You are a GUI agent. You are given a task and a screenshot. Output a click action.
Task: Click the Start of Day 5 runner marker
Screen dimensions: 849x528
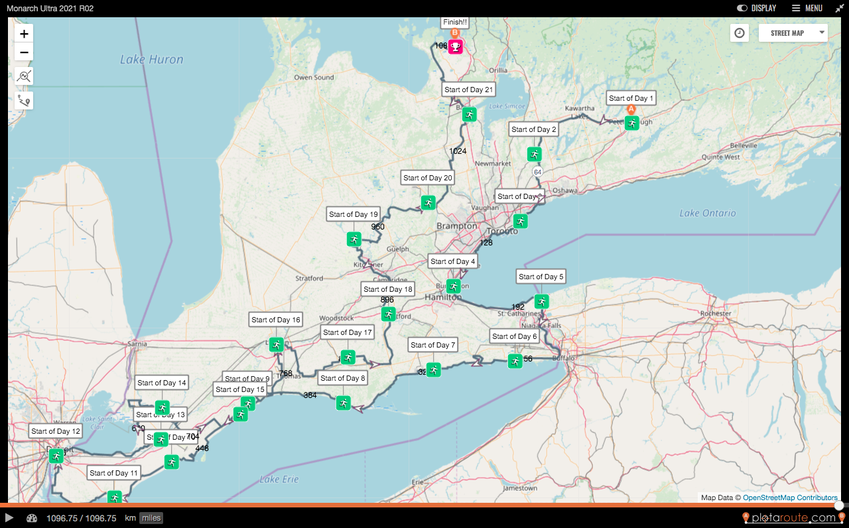coord(541,301)
